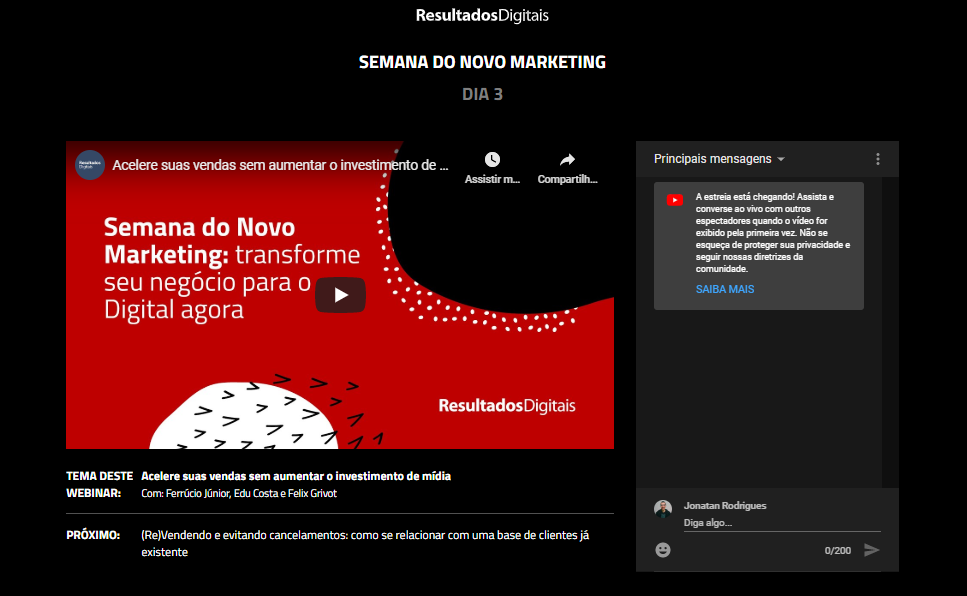Click the Share arrow icon

point(567,160)
